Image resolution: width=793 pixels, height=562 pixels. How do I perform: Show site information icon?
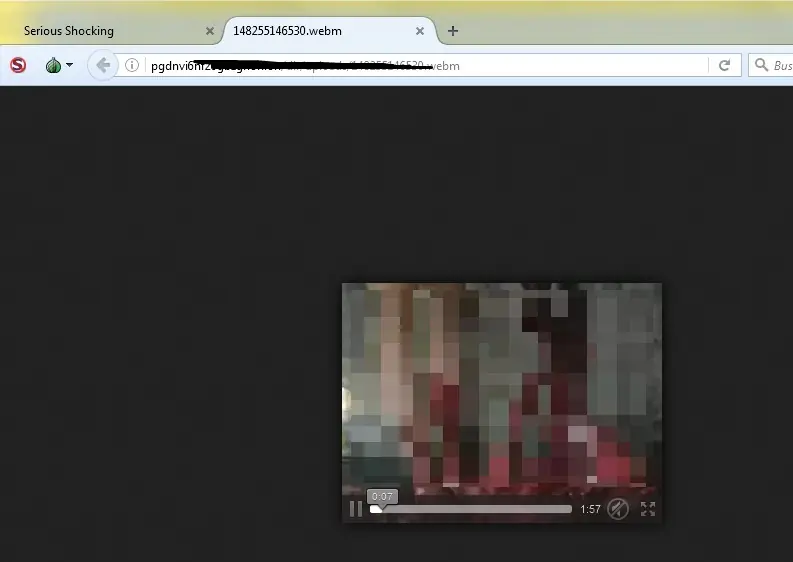(132, 65)
